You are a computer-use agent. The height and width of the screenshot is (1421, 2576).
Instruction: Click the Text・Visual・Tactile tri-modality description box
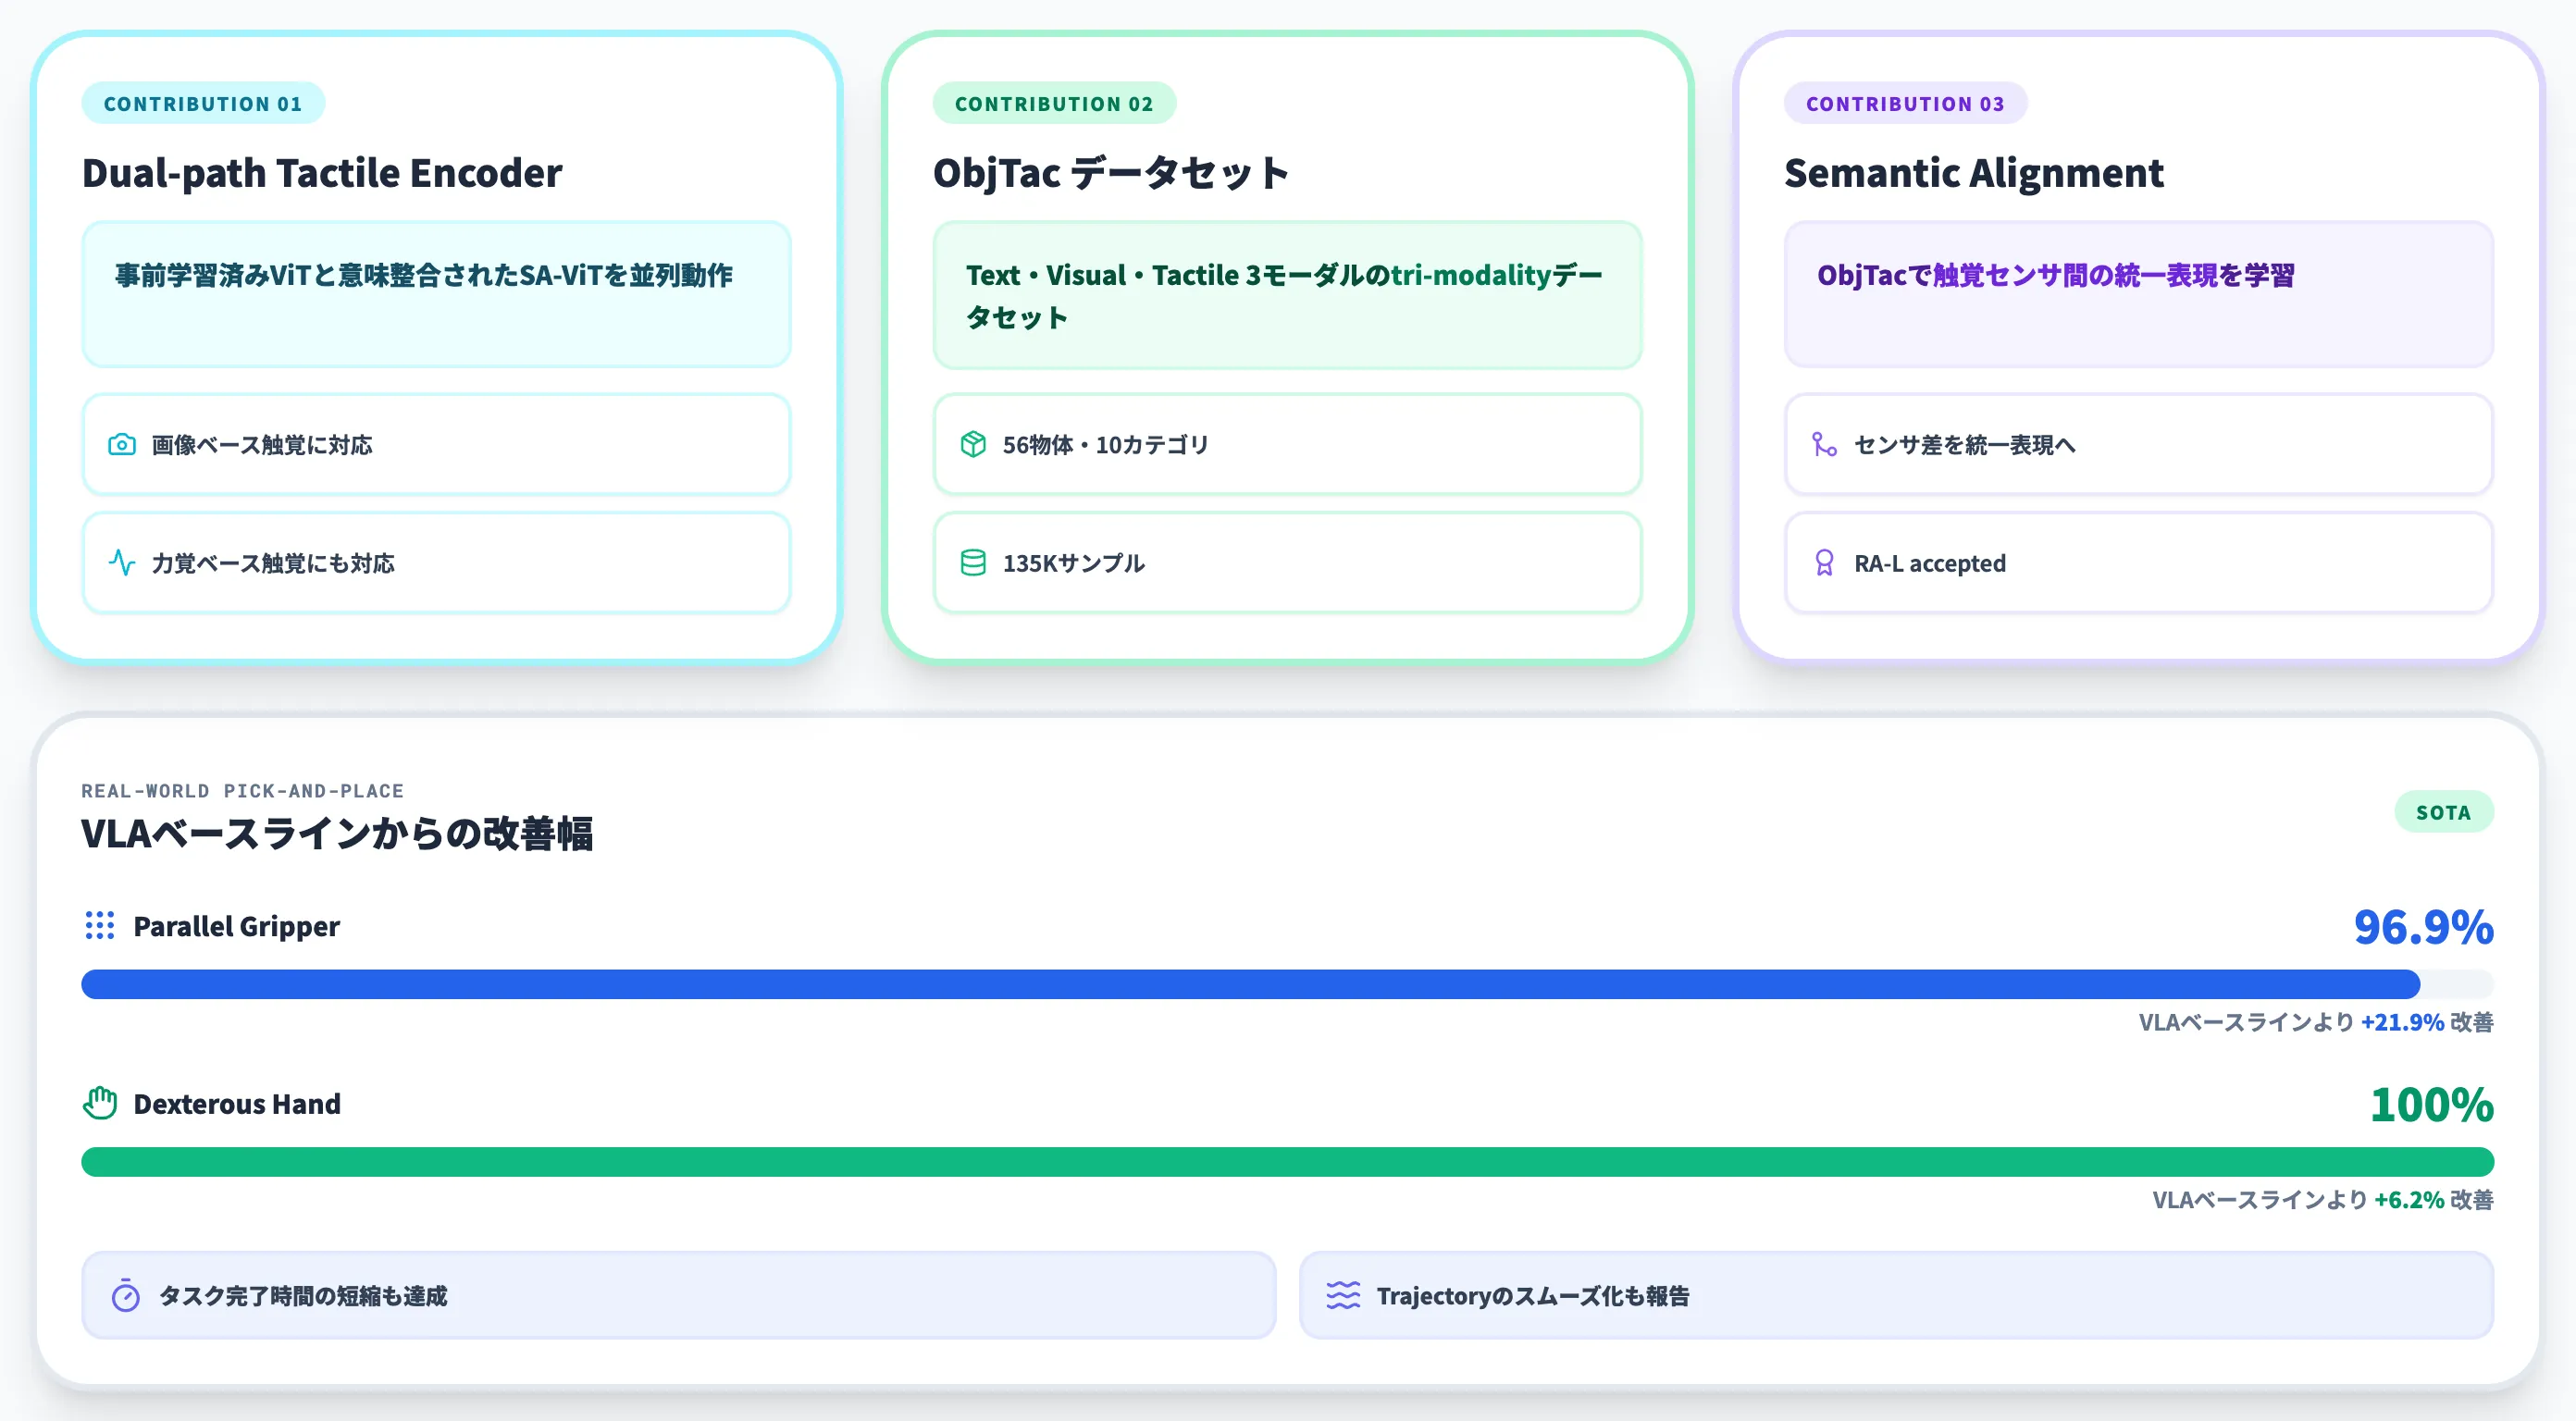[1287, 295]
